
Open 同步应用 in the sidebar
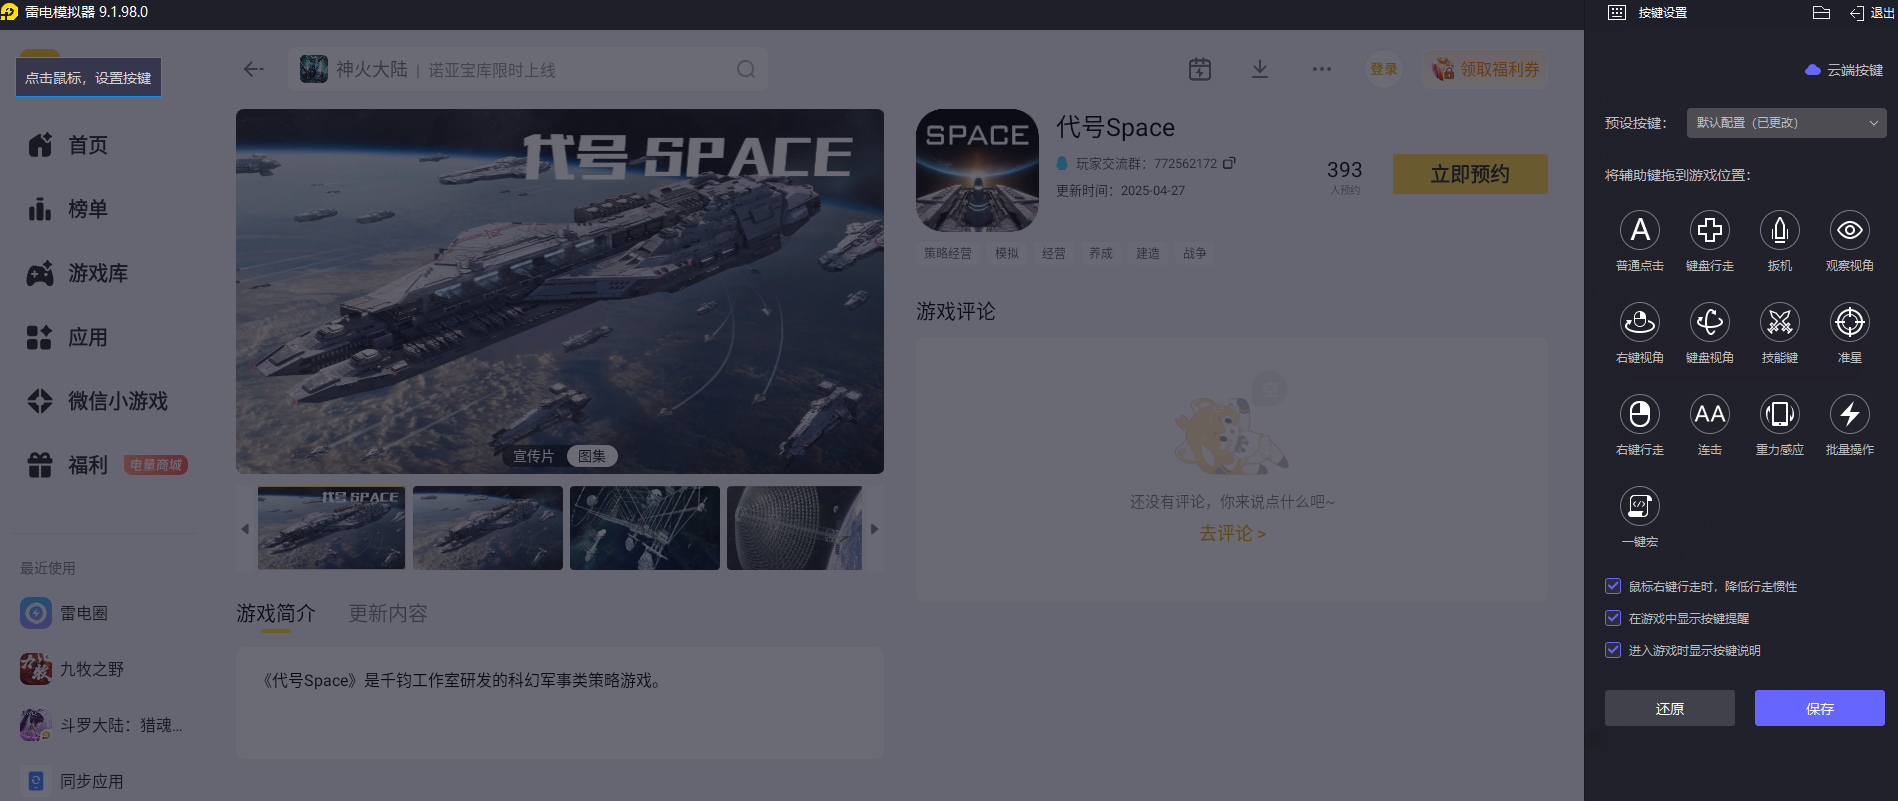tap(72, 781)
